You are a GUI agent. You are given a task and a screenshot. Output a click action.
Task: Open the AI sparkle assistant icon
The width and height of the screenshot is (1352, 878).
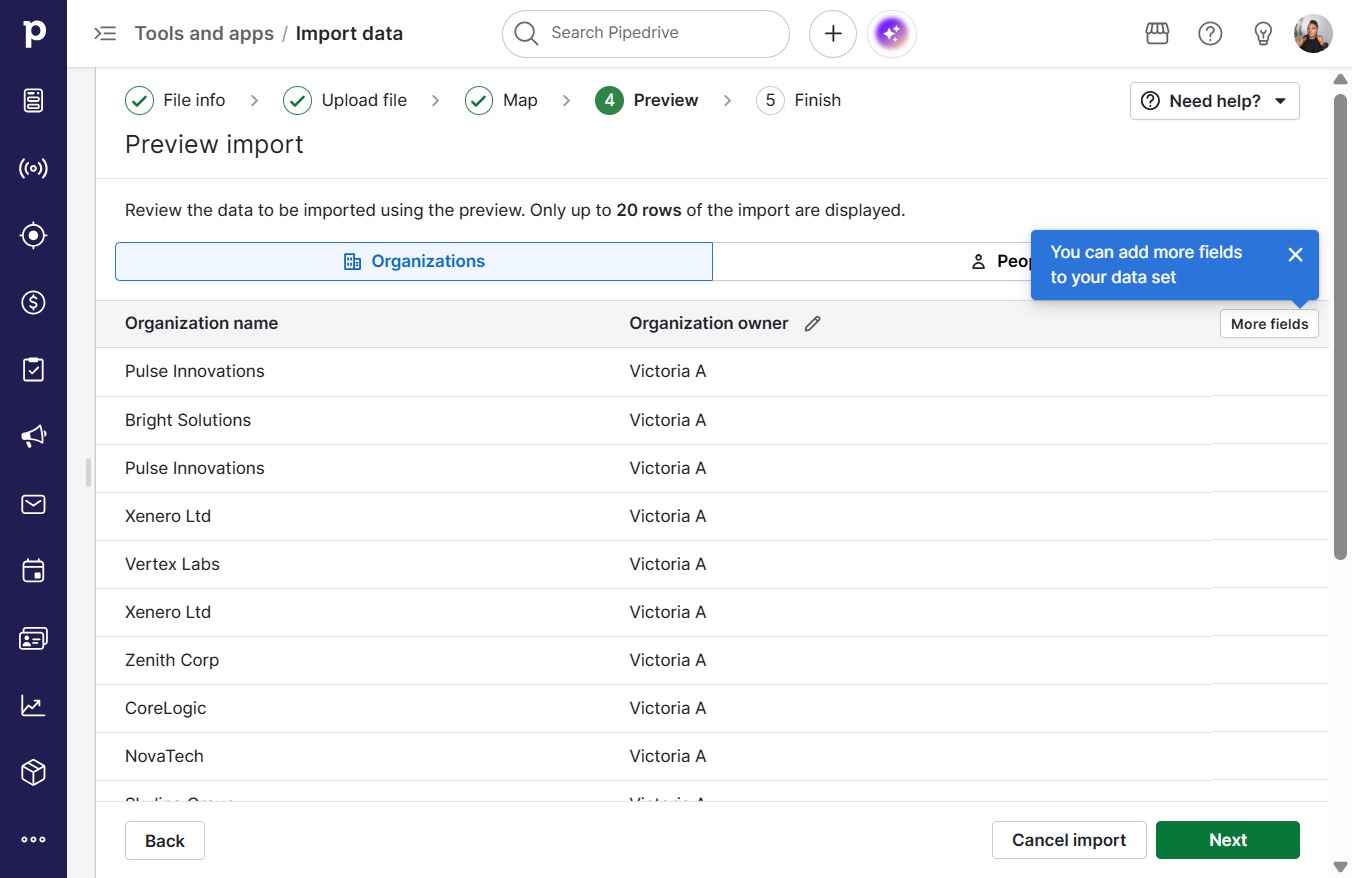click(x=892, y=34)
